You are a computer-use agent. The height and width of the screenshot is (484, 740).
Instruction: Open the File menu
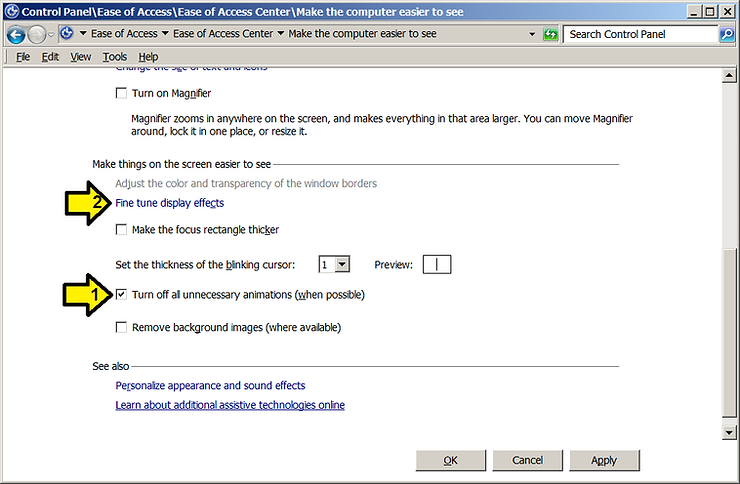click(x=23, y=57)
